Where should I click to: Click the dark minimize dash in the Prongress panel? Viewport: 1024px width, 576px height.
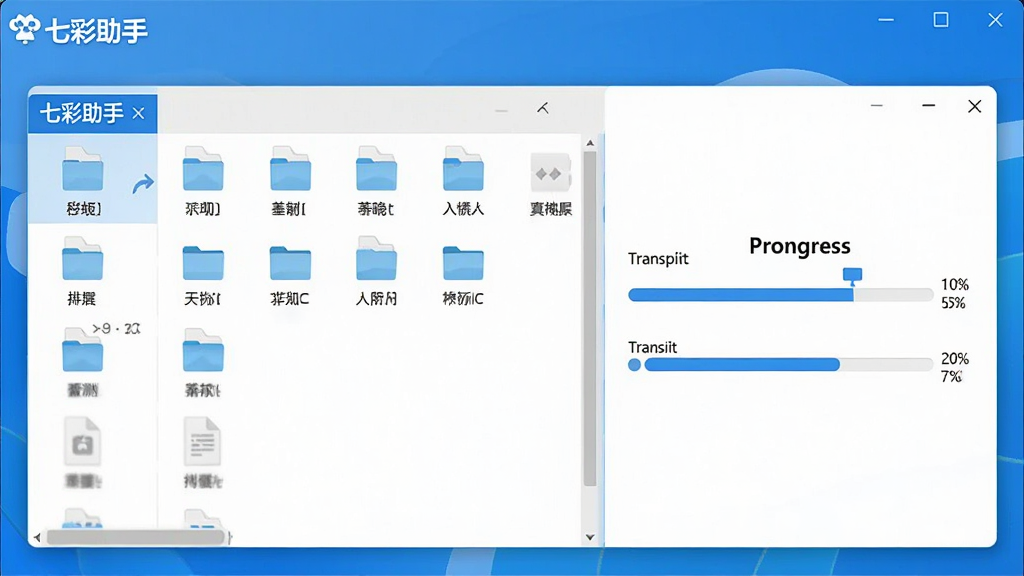[x=929, y=105]
